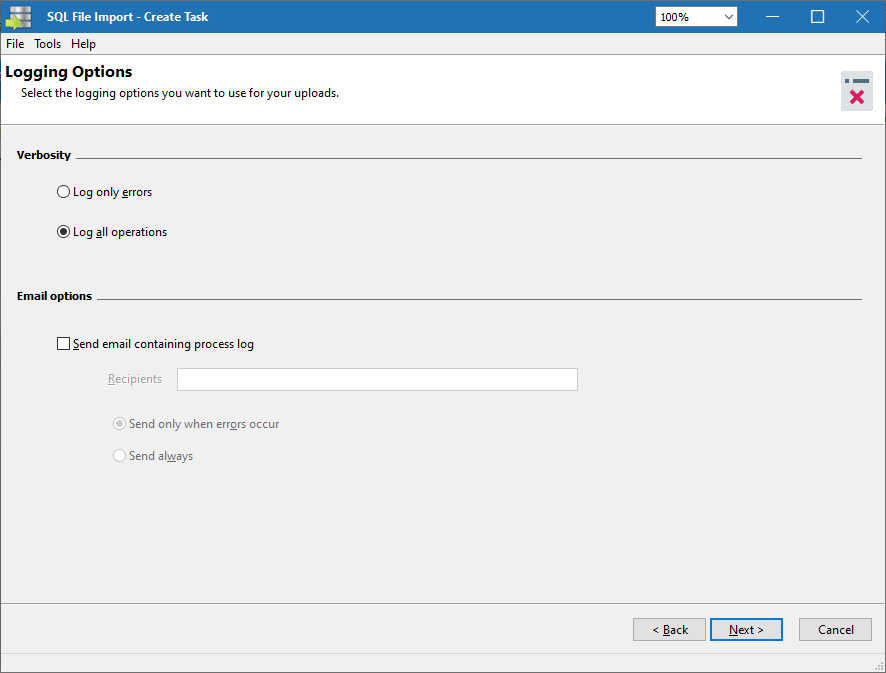The width and height of the screenshot is (886, 673).
Task: Choose the 'Send always' radio button
Action: [120, 456]
